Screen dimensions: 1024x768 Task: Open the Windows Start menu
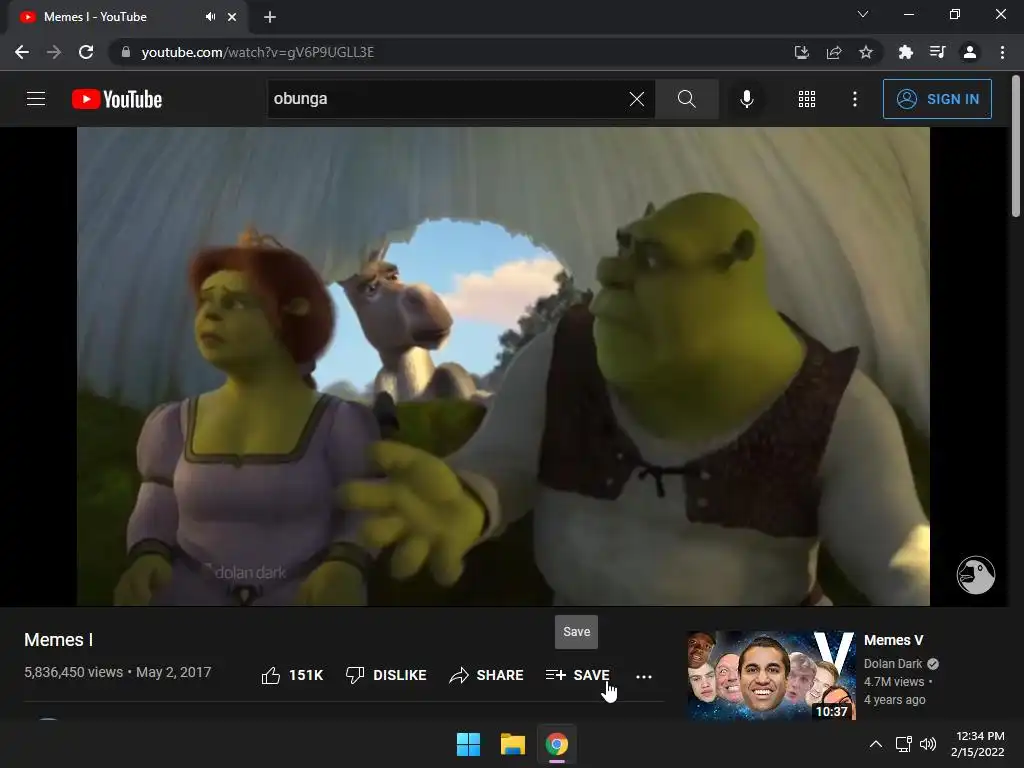pos(468,744)
